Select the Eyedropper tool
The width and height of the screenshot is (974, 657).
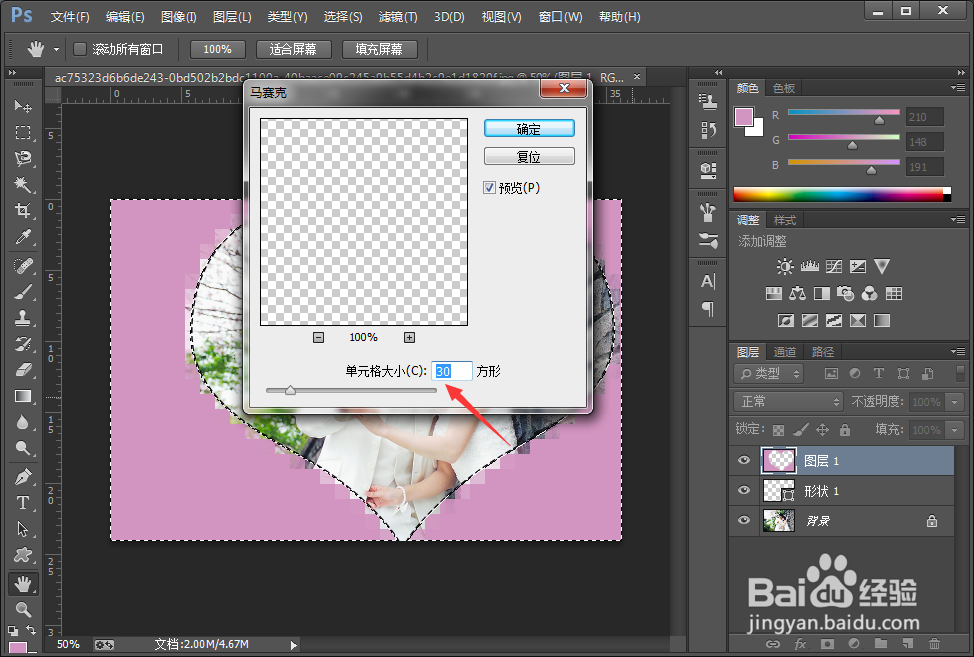tap(23, 237)
